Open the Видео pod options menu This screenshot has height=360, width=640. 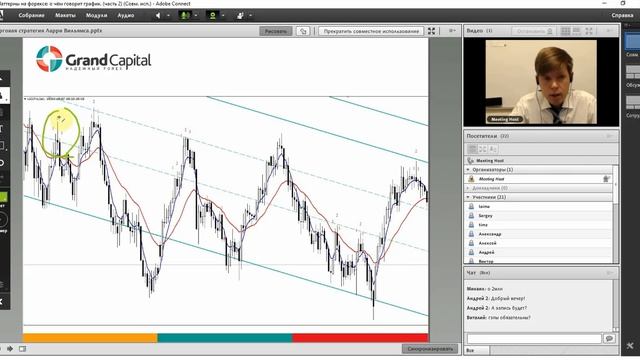click(609, 31)
